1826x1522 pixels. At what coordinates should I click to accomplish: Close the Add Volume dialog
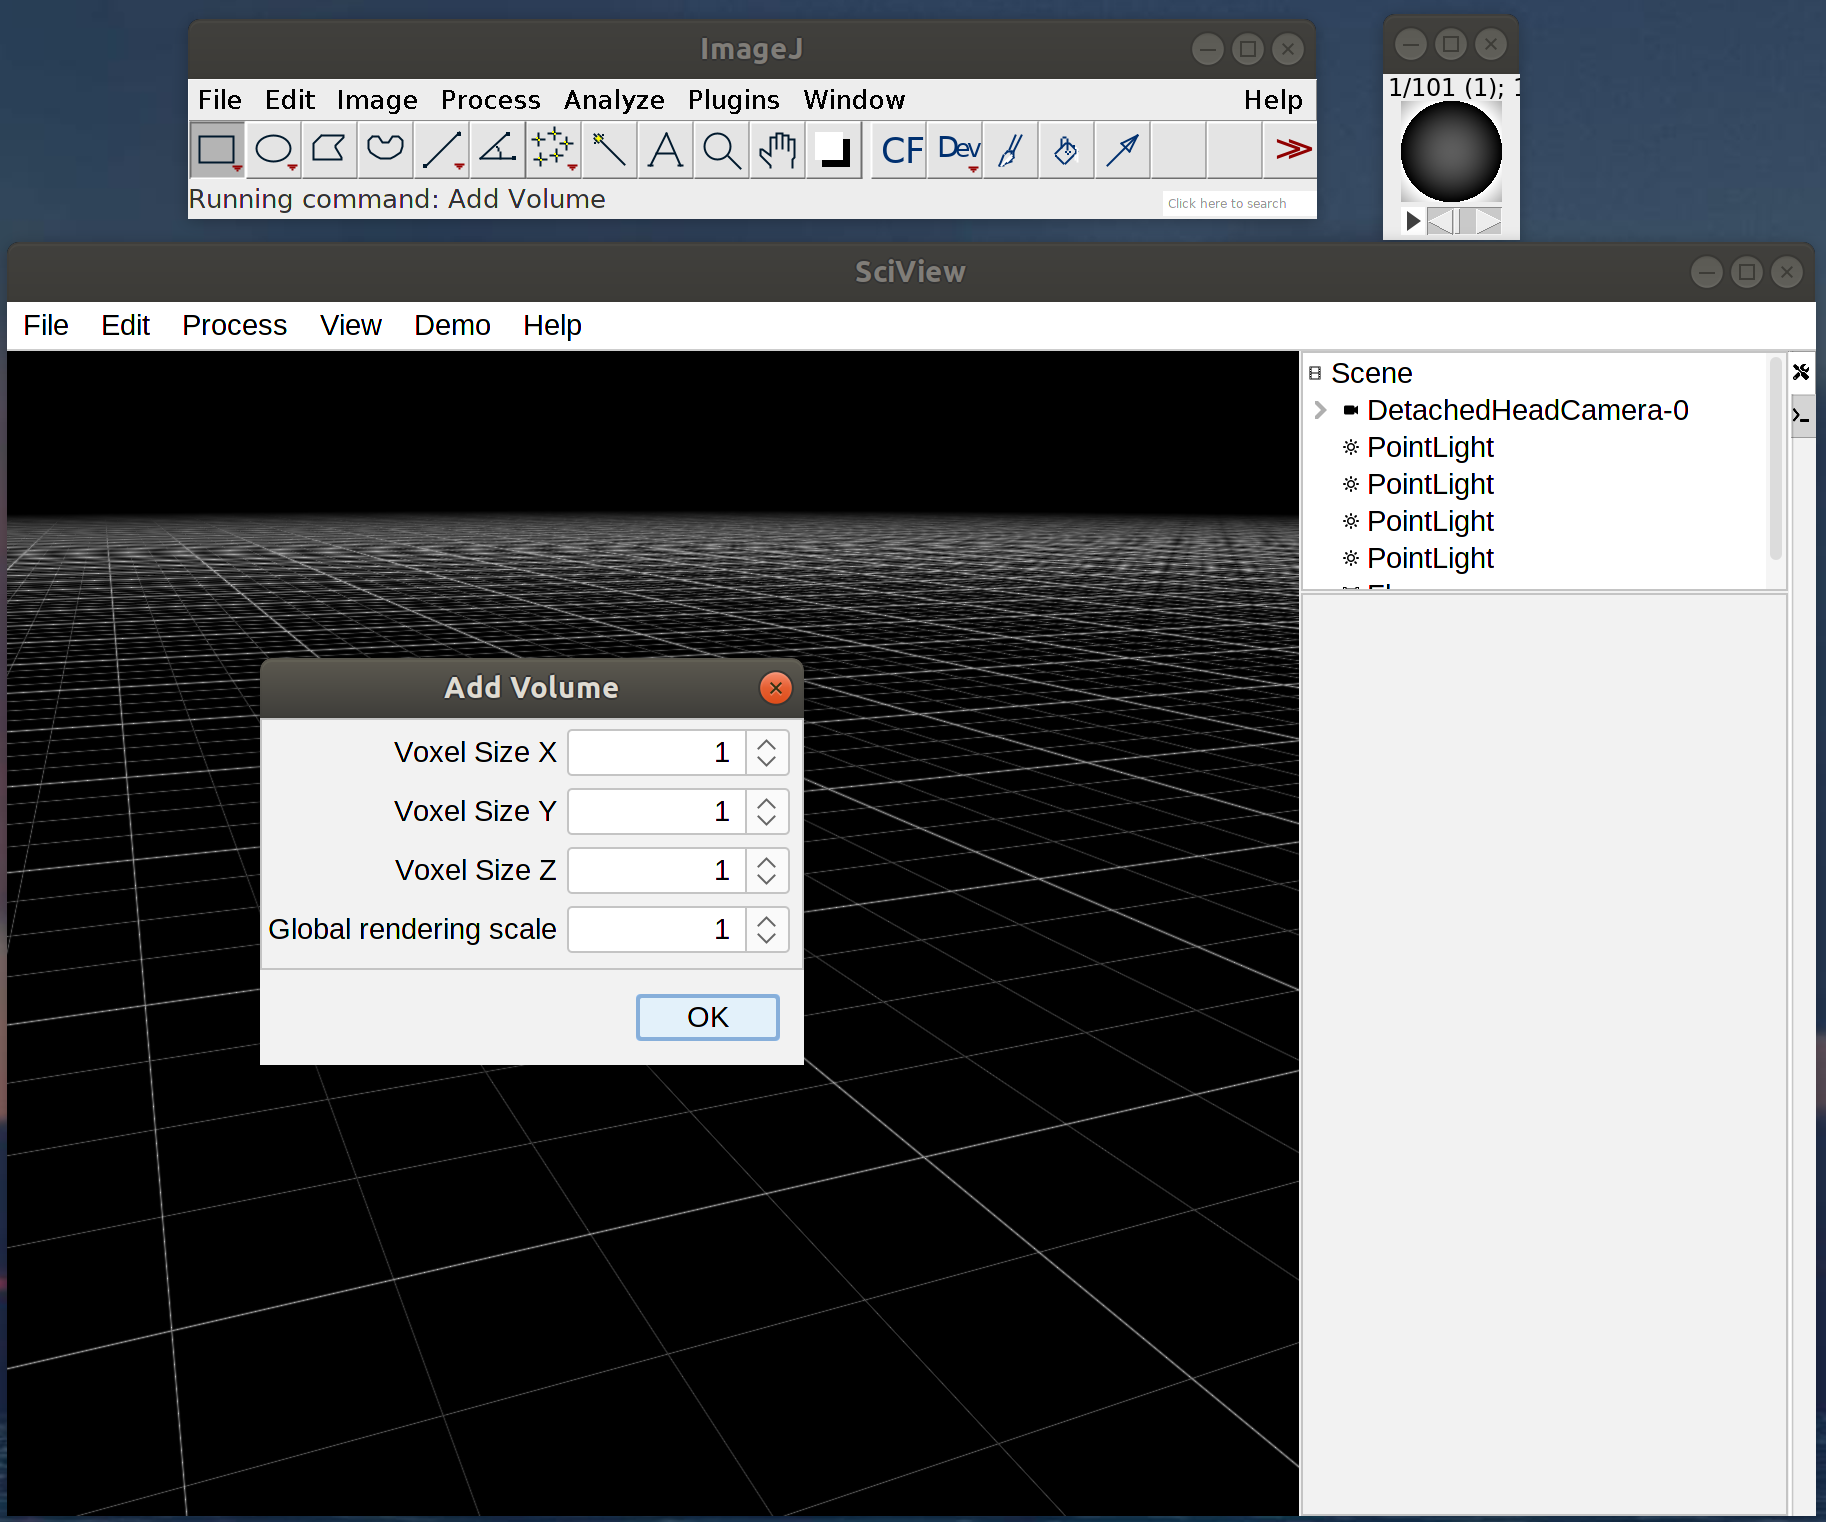pyautogui.click(x=776, y=688)
